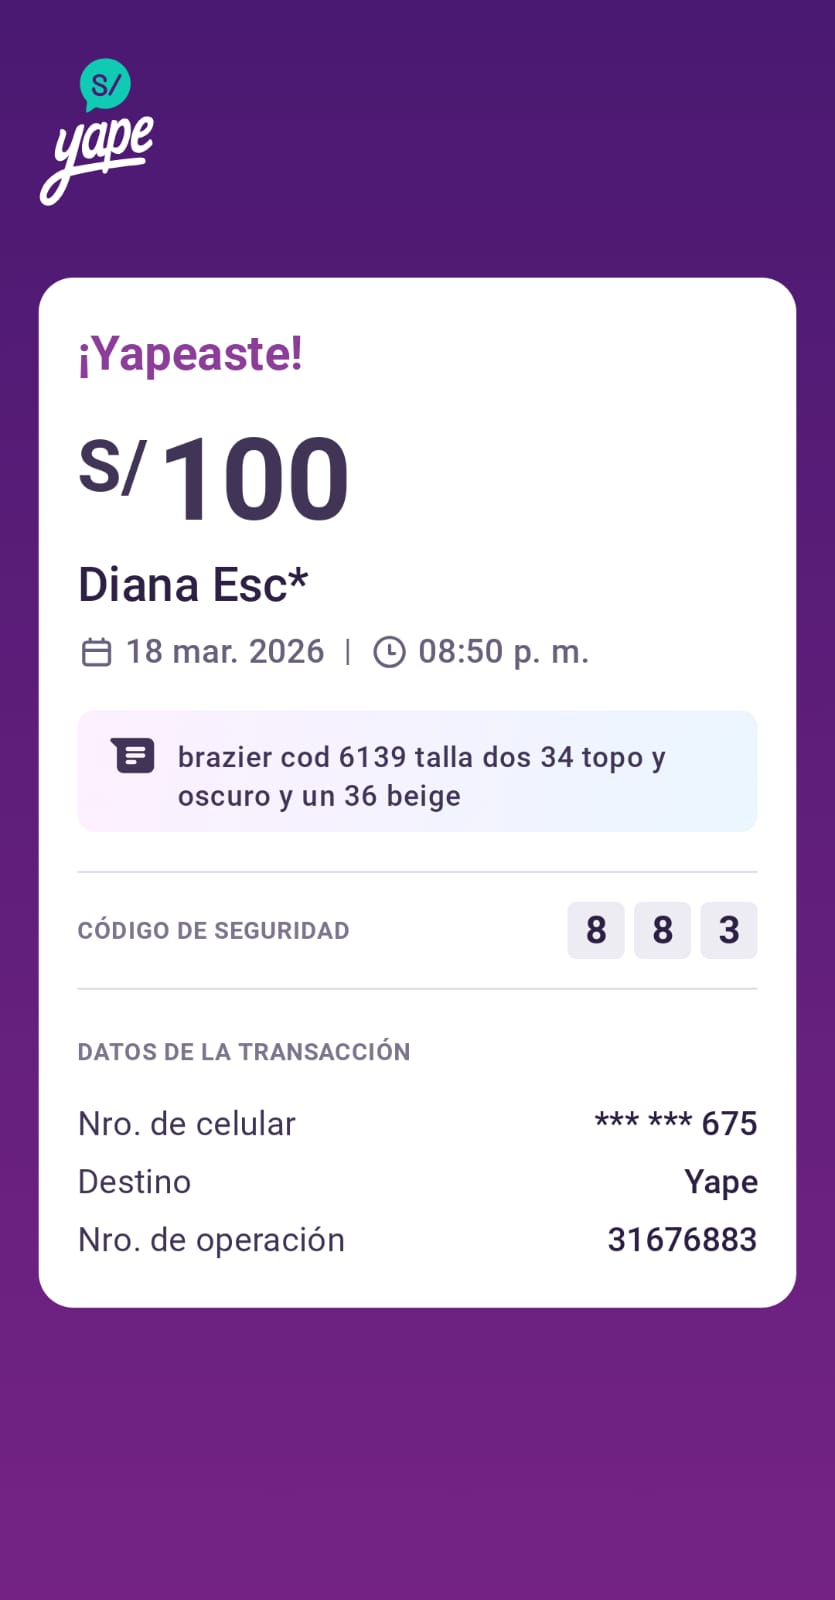Screen dimensions: 835x1600
Task: Select the security code digit 3
Action: click(x=729, y=930)
